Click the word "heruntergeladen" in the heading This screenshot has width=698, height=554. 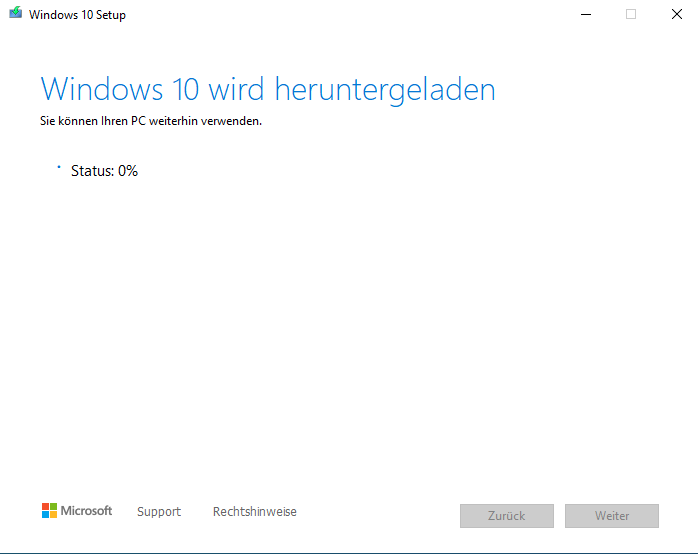[x=386, y=89]
